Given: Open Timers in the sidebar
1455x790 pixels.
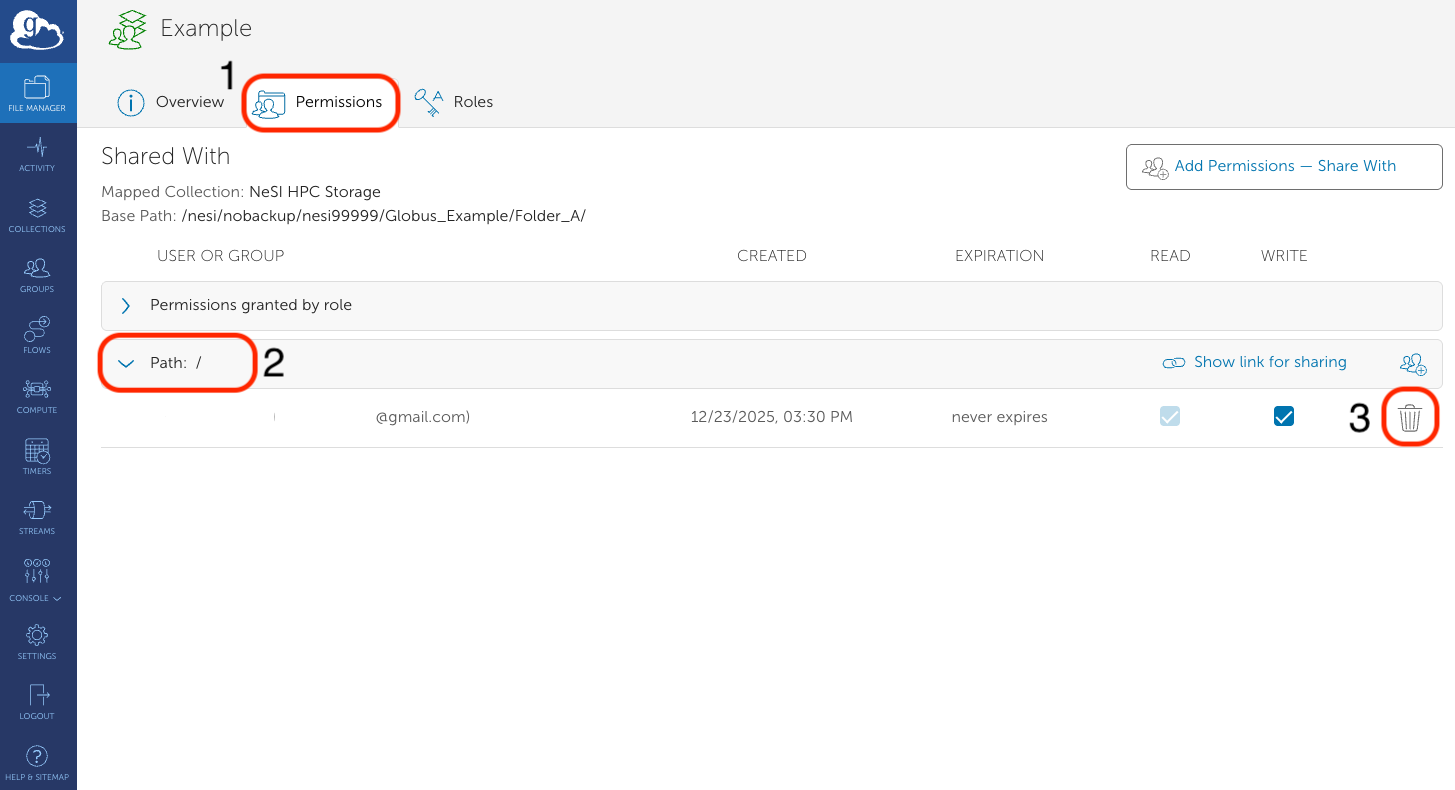Looking at the screenshot, I should point(37,456).
